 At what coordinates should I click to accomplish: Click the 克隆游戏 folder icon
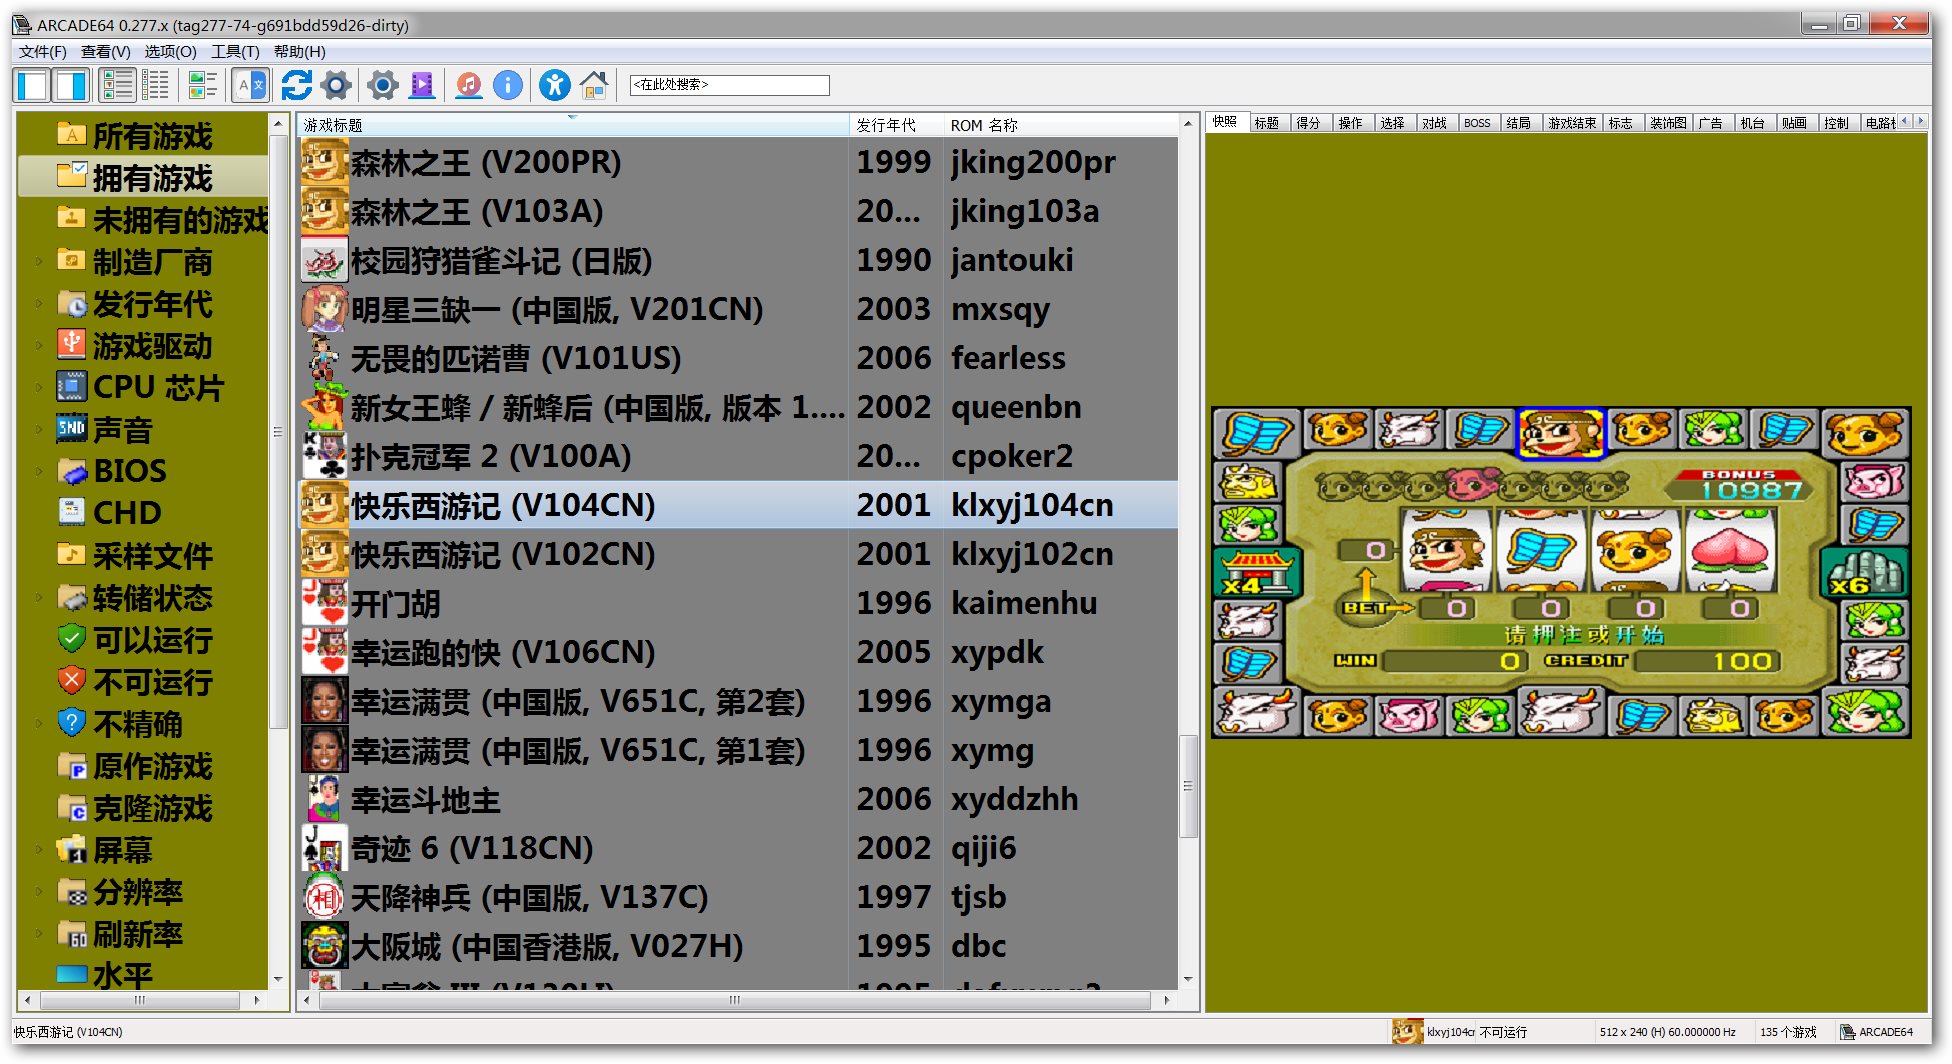pyautogui.click(x=72, y=808)
